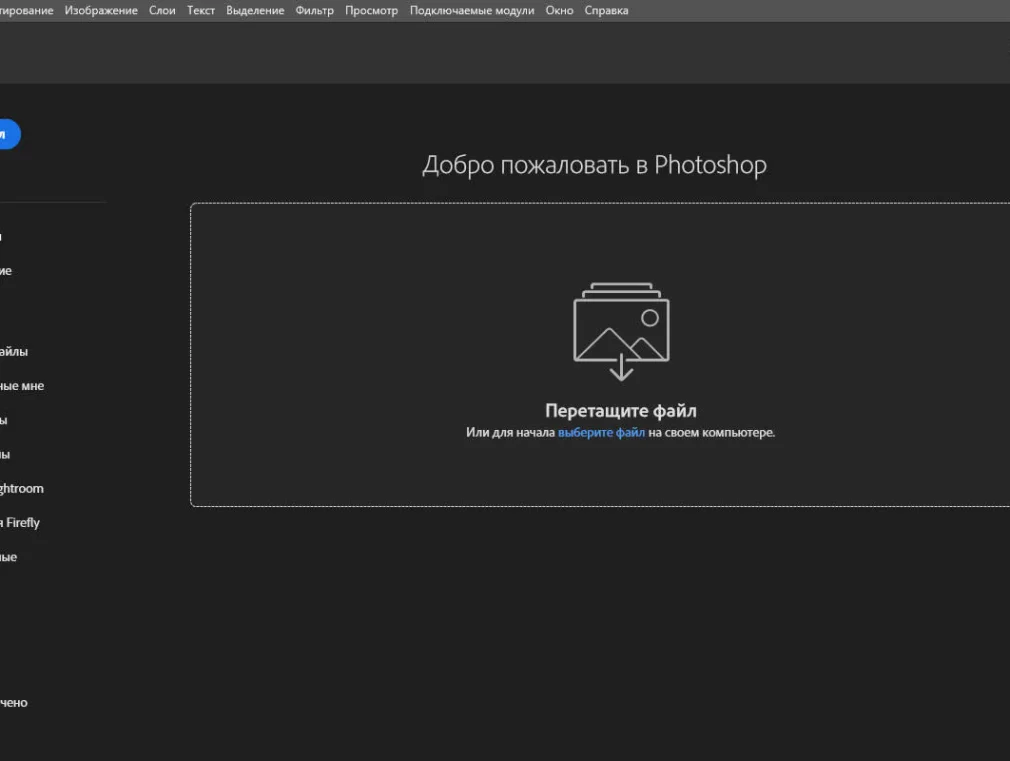Open the Firefly item in the sidebar

pos(20,523)
